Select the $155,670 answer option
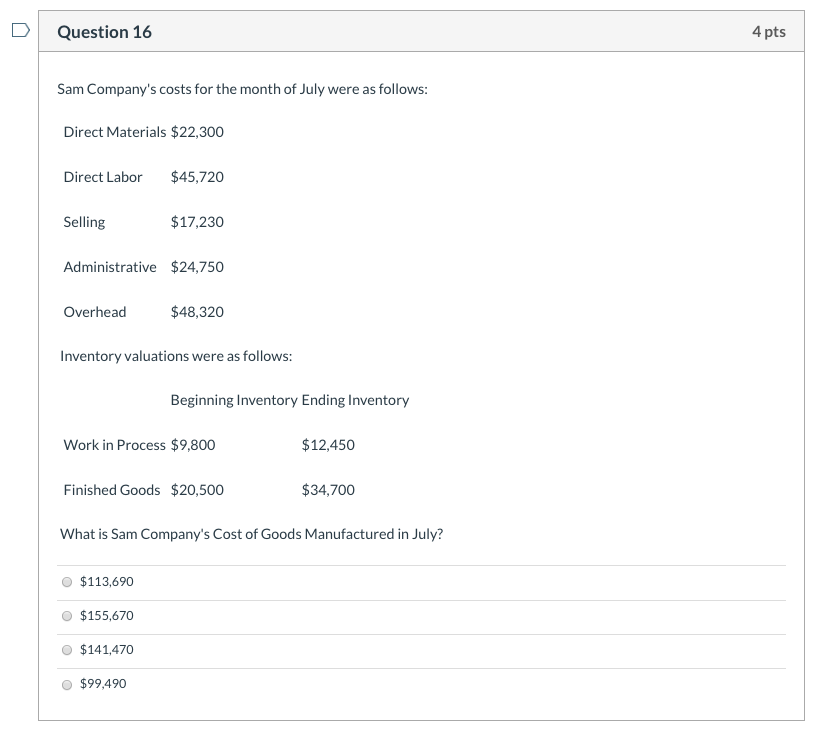This screenshot has height=731, width=818. coord(67,616)
